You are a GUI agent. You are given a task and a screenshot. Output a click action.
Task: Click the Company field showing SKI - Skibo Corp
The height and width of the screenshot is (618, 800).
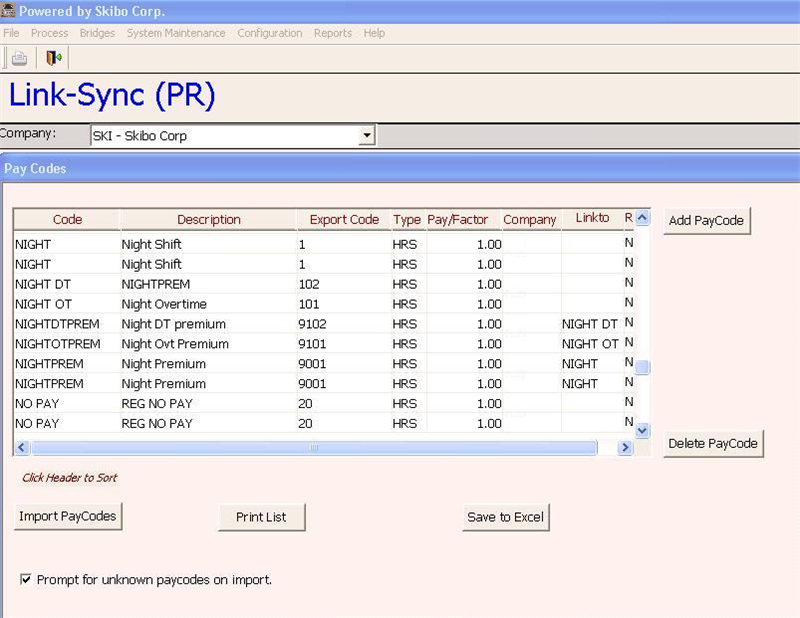(x=233, y=136)
